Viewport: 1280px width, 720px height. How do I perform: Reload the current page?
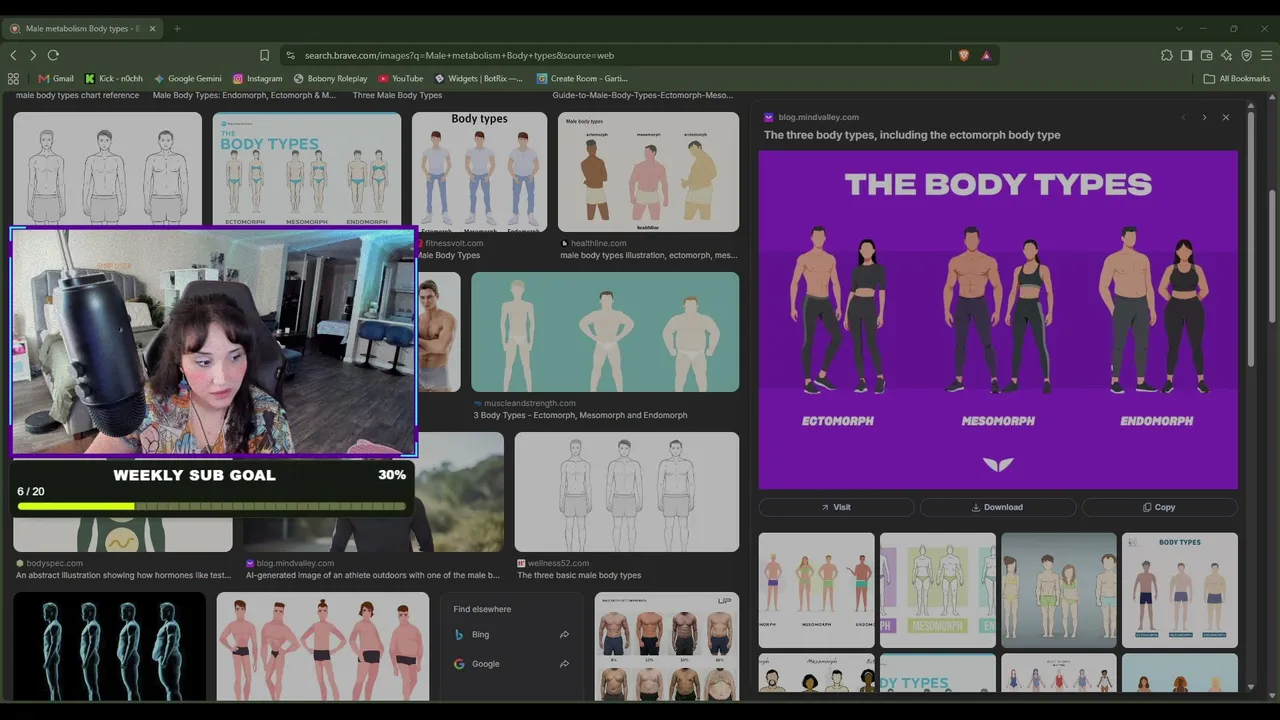point(53,55)
